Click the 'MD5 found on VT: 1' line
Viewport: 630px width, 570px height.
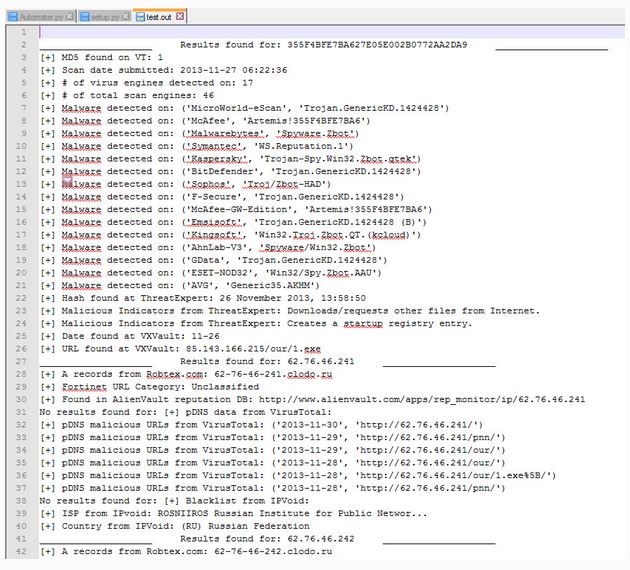(x=101, y=57)
